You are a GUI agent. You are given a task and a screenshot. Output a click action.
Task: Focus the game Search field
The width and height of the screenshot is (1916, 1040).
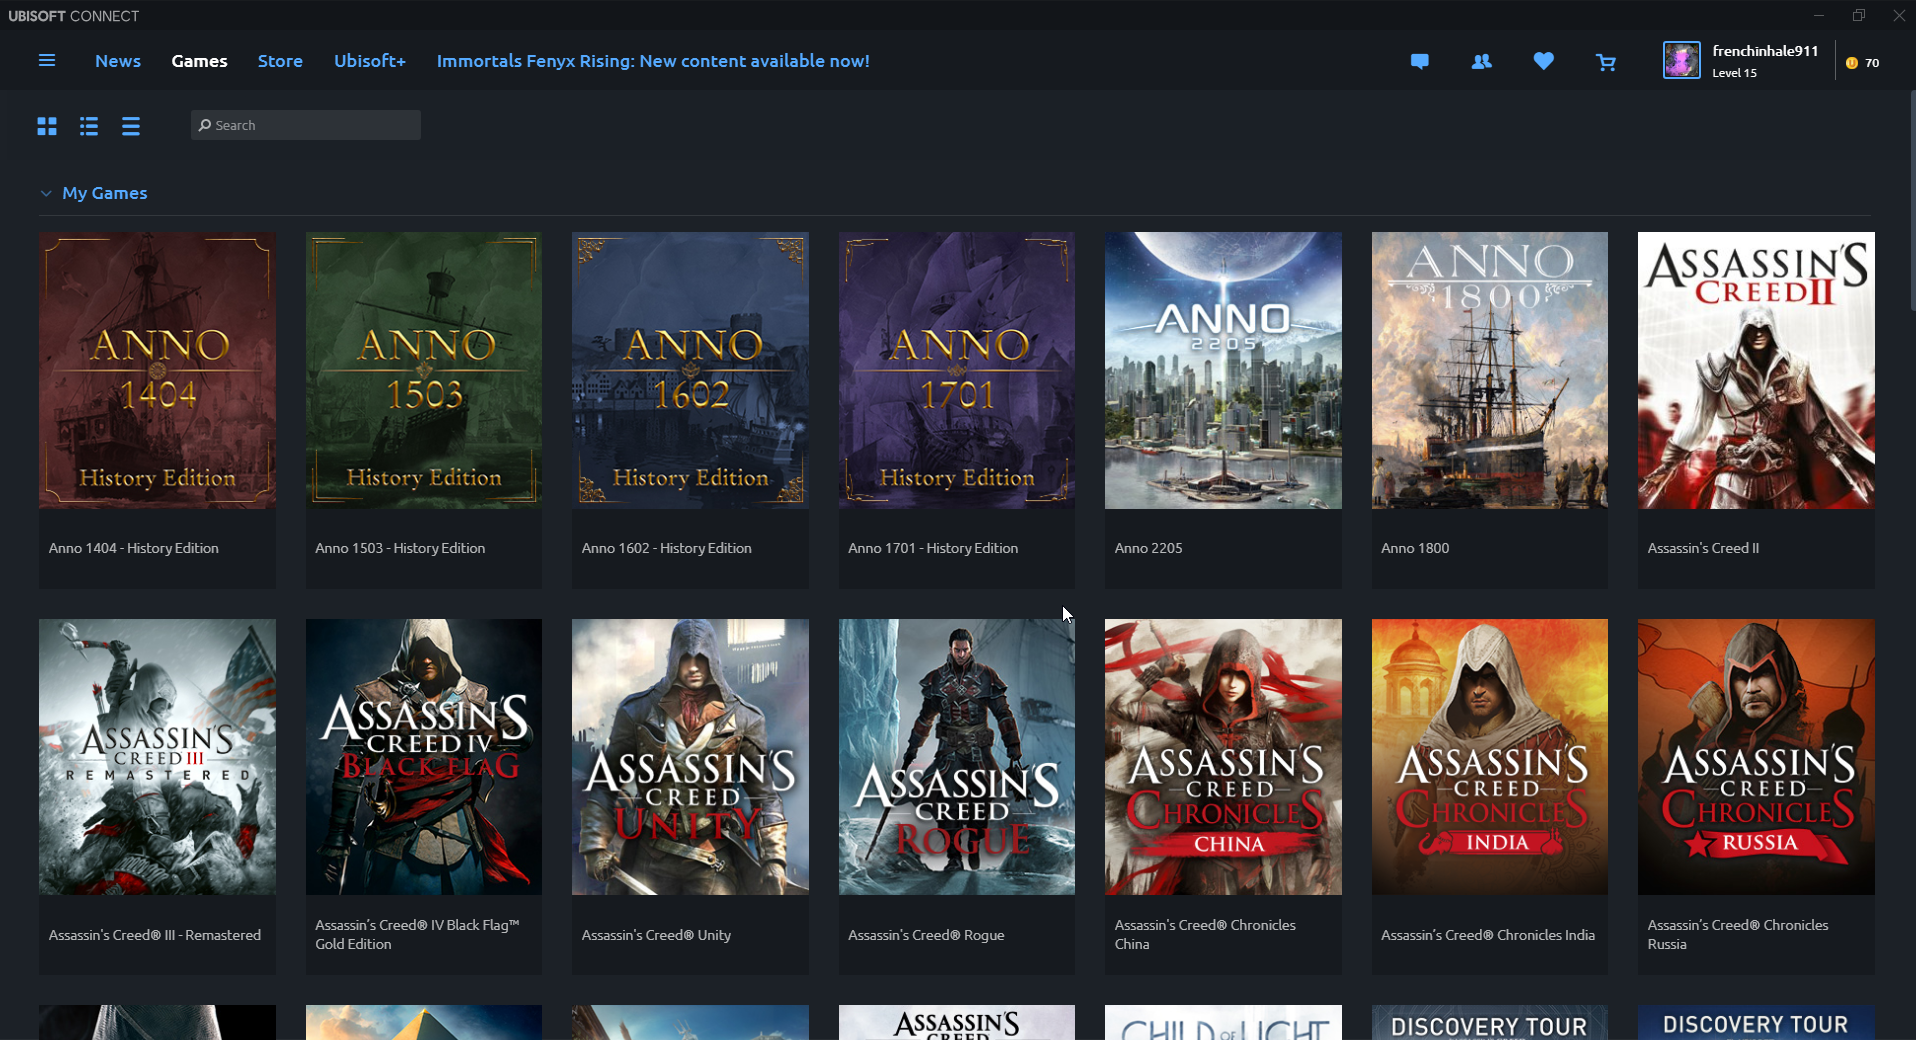[306, 125]
